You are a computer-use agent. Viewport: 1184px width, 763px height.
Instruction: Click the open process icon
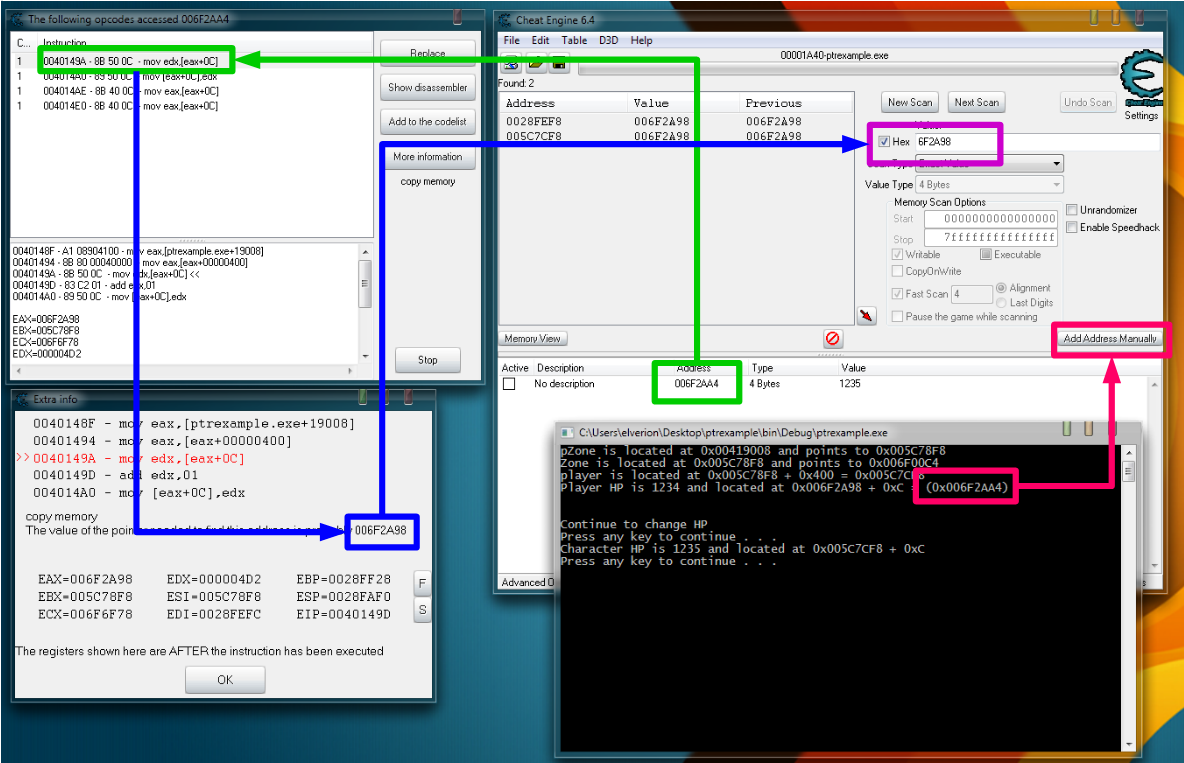pyautogui.click(x=512, y=64)
